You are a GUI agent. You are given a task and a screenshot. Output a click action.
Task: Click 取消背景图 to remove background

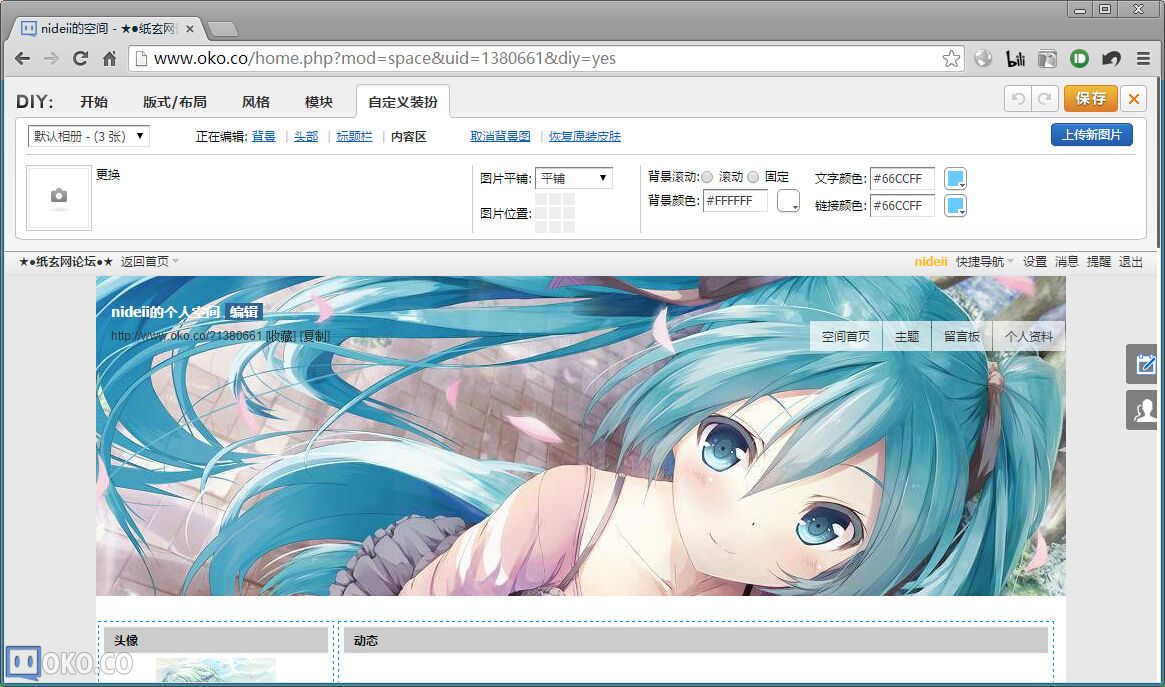point(501,137)
